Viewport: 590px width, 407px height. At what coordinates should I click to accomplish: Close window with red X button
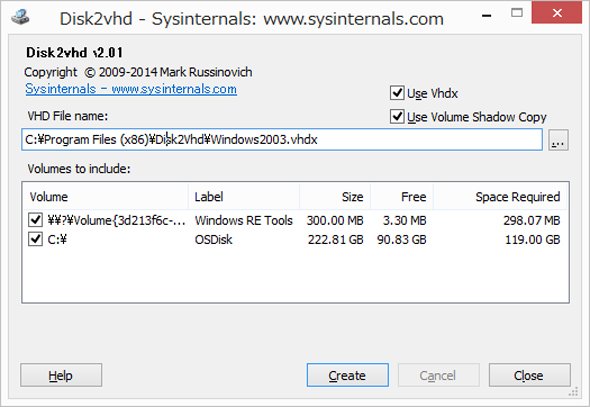pos(557,13)
